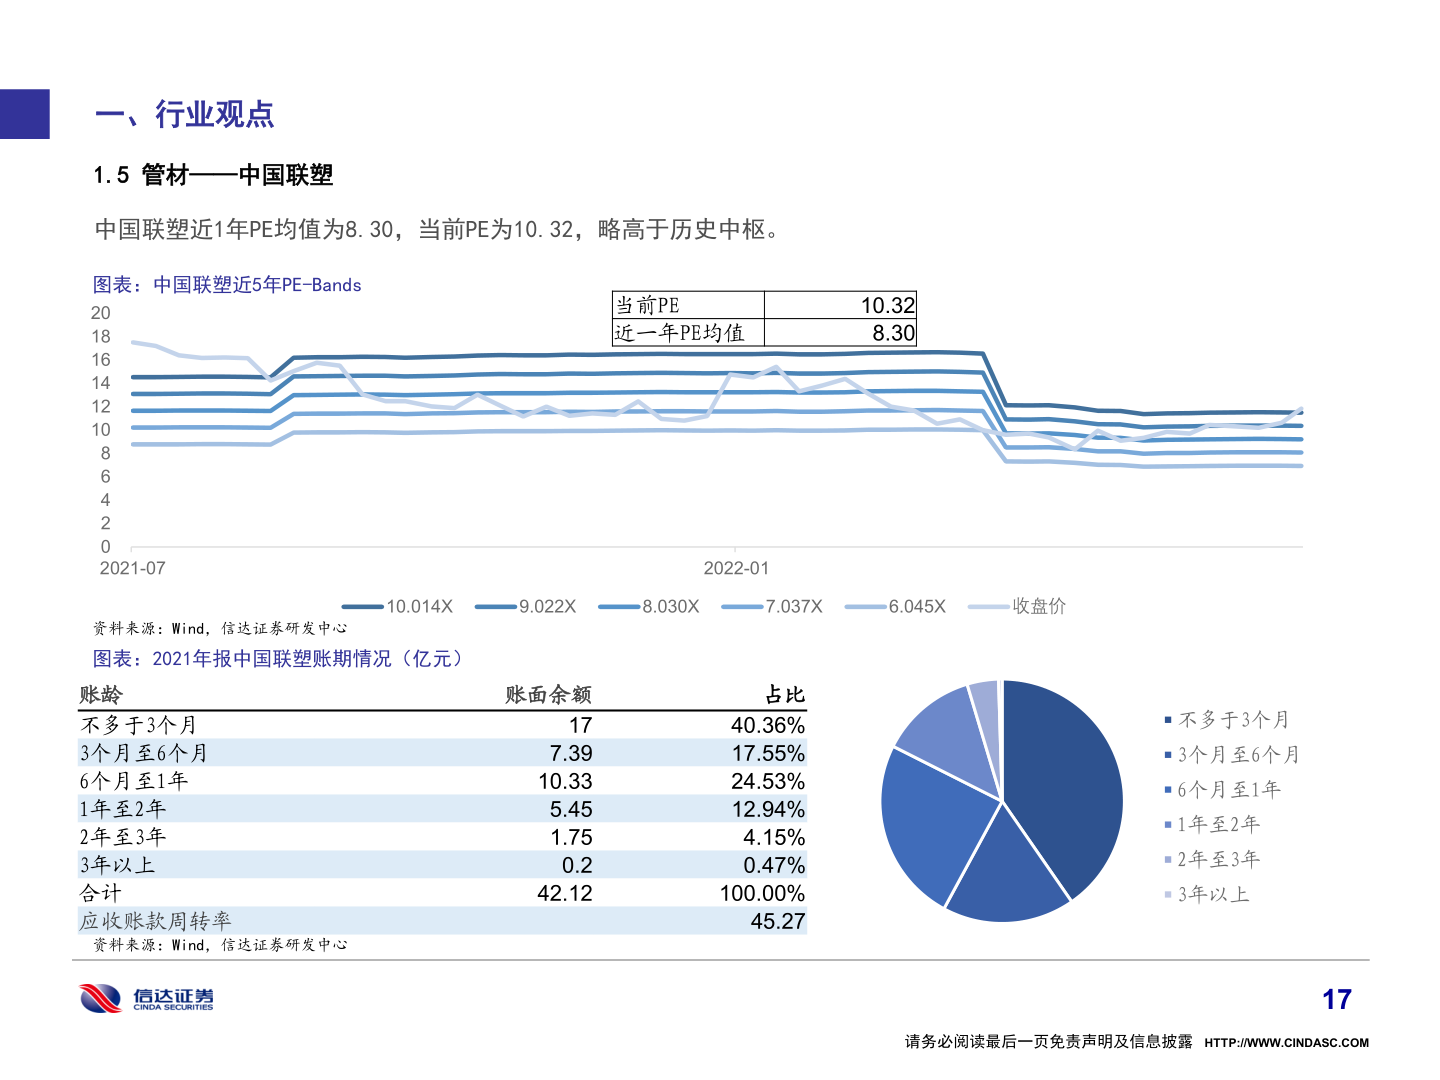The width and height of the screenshot is (1440, 1080).
Task: Click the total 42.12 cell
Action: 565,893
